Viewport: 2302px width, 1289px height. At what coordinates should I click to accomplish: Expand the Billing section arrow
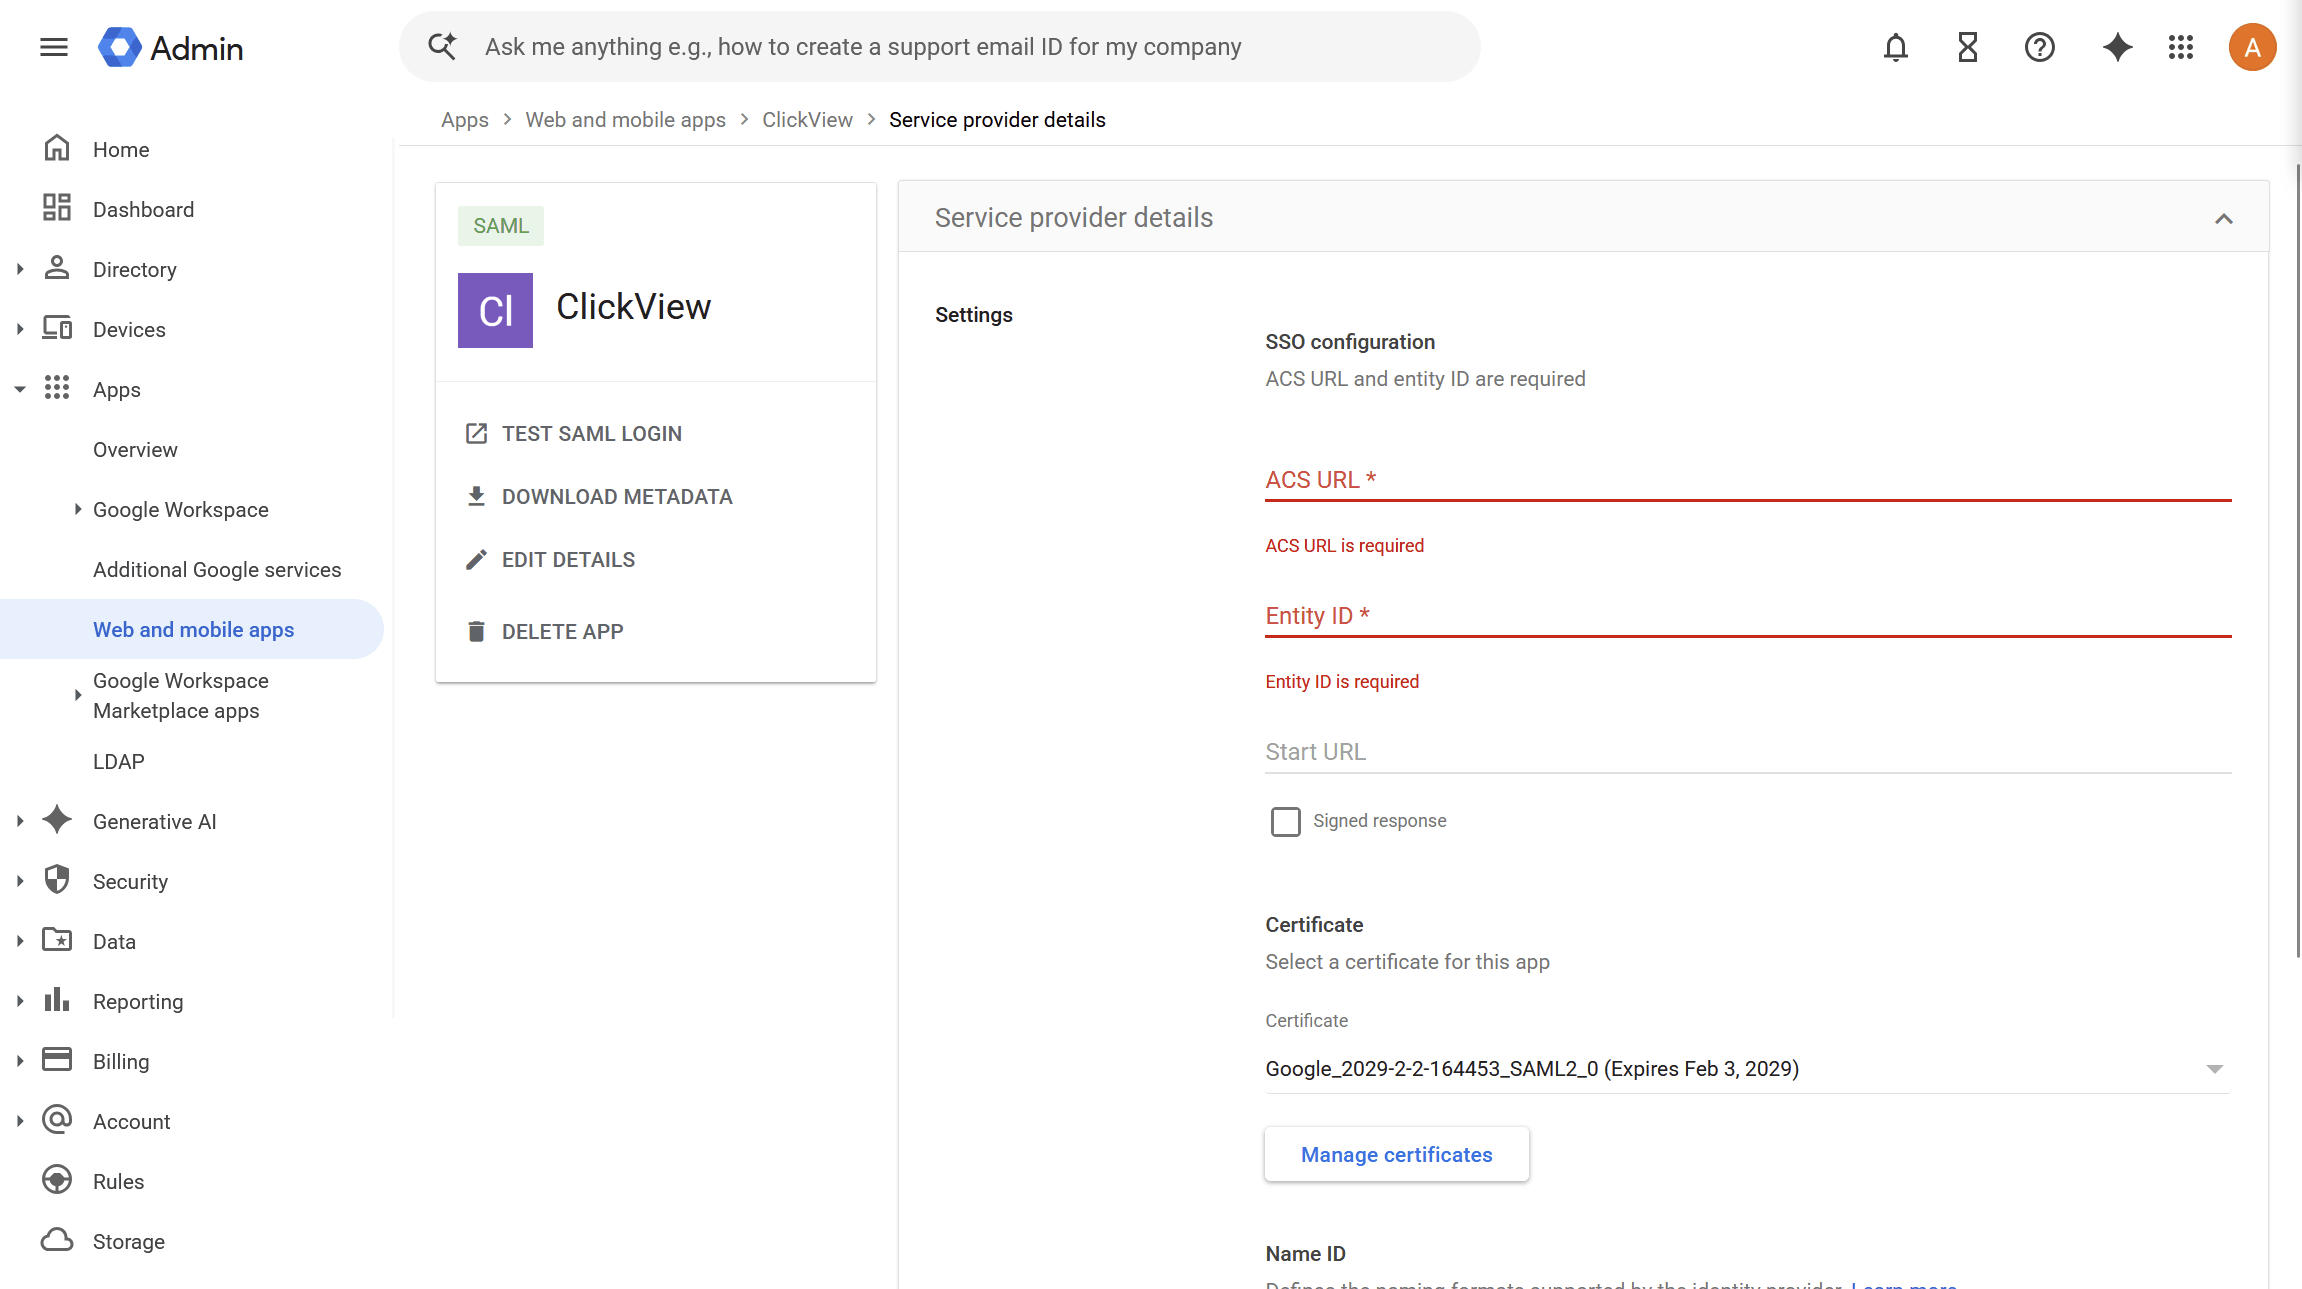pos(20,1061)
